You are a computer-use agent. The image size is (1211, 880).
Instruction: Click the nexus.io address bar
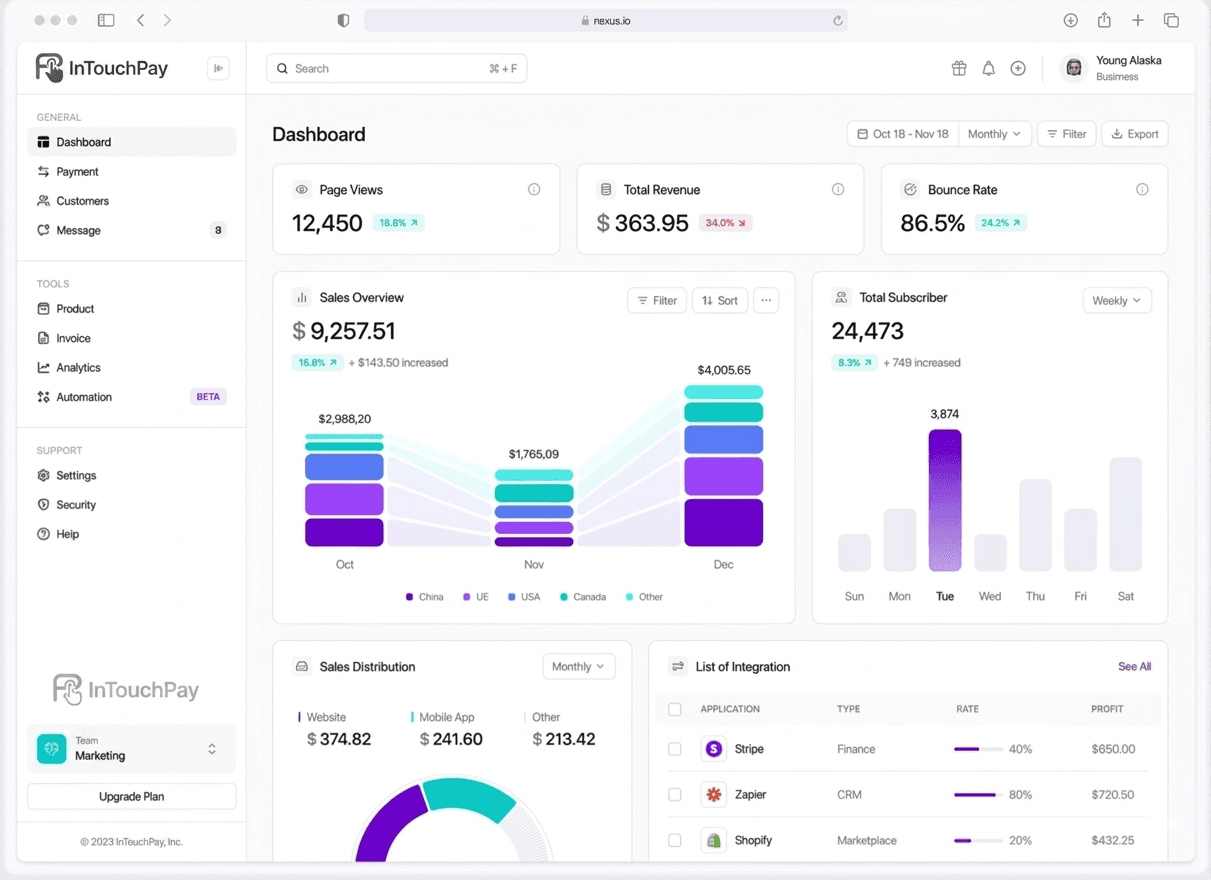(606, 20)
